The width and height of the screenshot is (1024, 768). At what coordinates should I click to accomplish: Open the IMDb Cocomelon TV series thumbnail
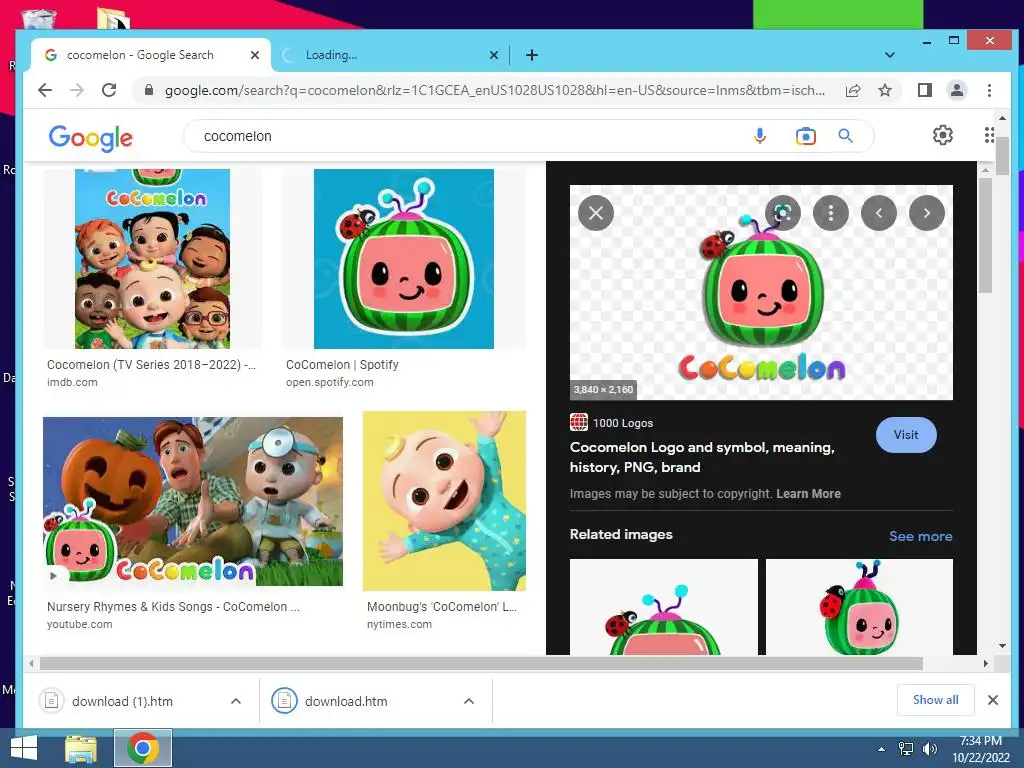coord(152,259)
